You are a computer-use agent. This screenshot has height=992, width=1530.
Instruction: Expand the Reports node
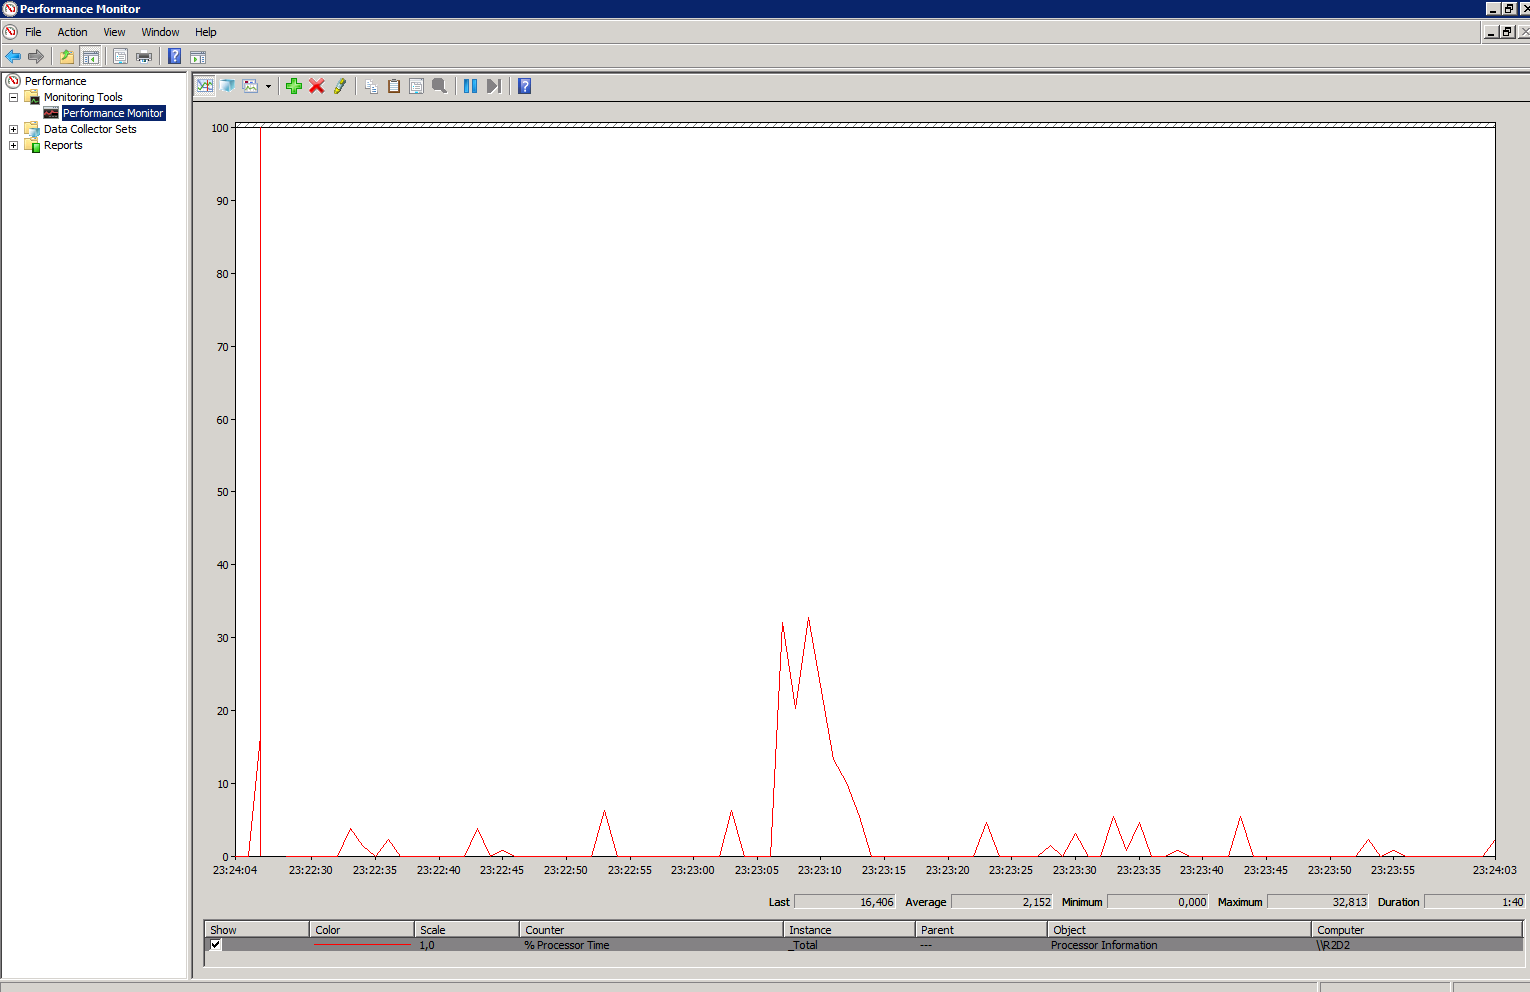point(14,145)
